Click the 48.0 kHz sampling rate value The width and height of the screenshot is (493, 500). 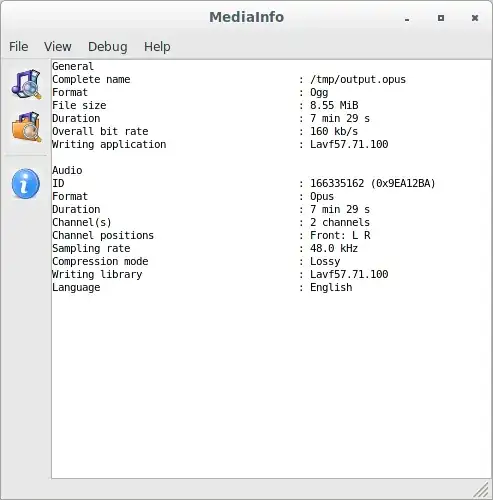coord(334,248)
